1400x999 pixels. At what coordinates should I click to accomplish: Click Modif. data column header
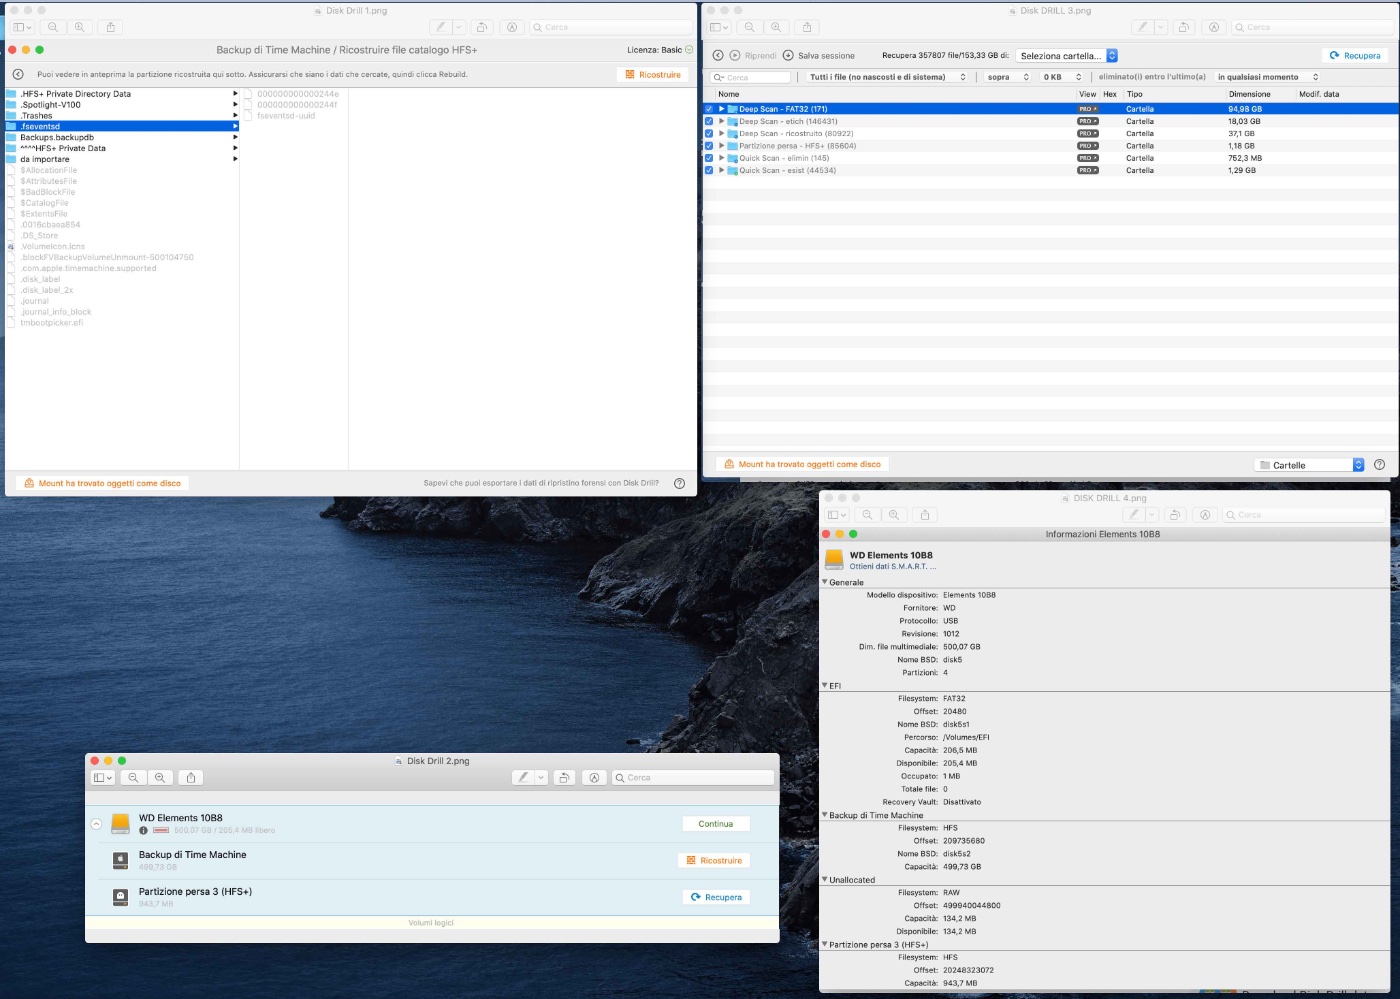click(x=1319, y=94)
